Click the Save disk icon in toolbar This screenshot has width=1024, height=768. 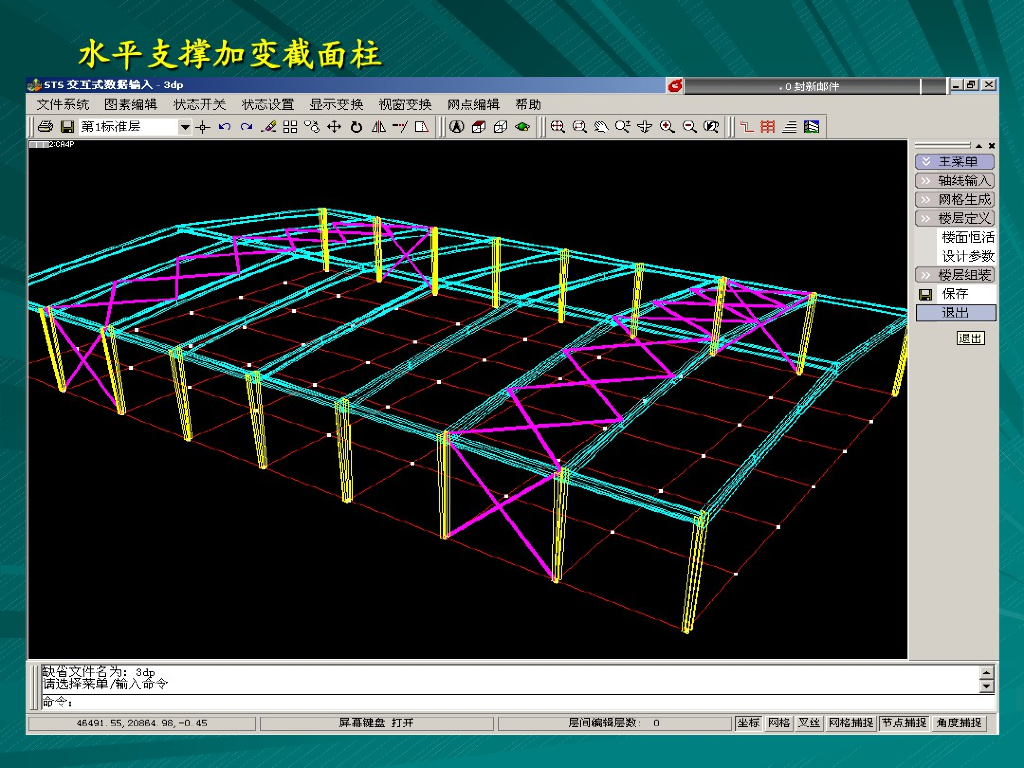click(x=67, y=127)
